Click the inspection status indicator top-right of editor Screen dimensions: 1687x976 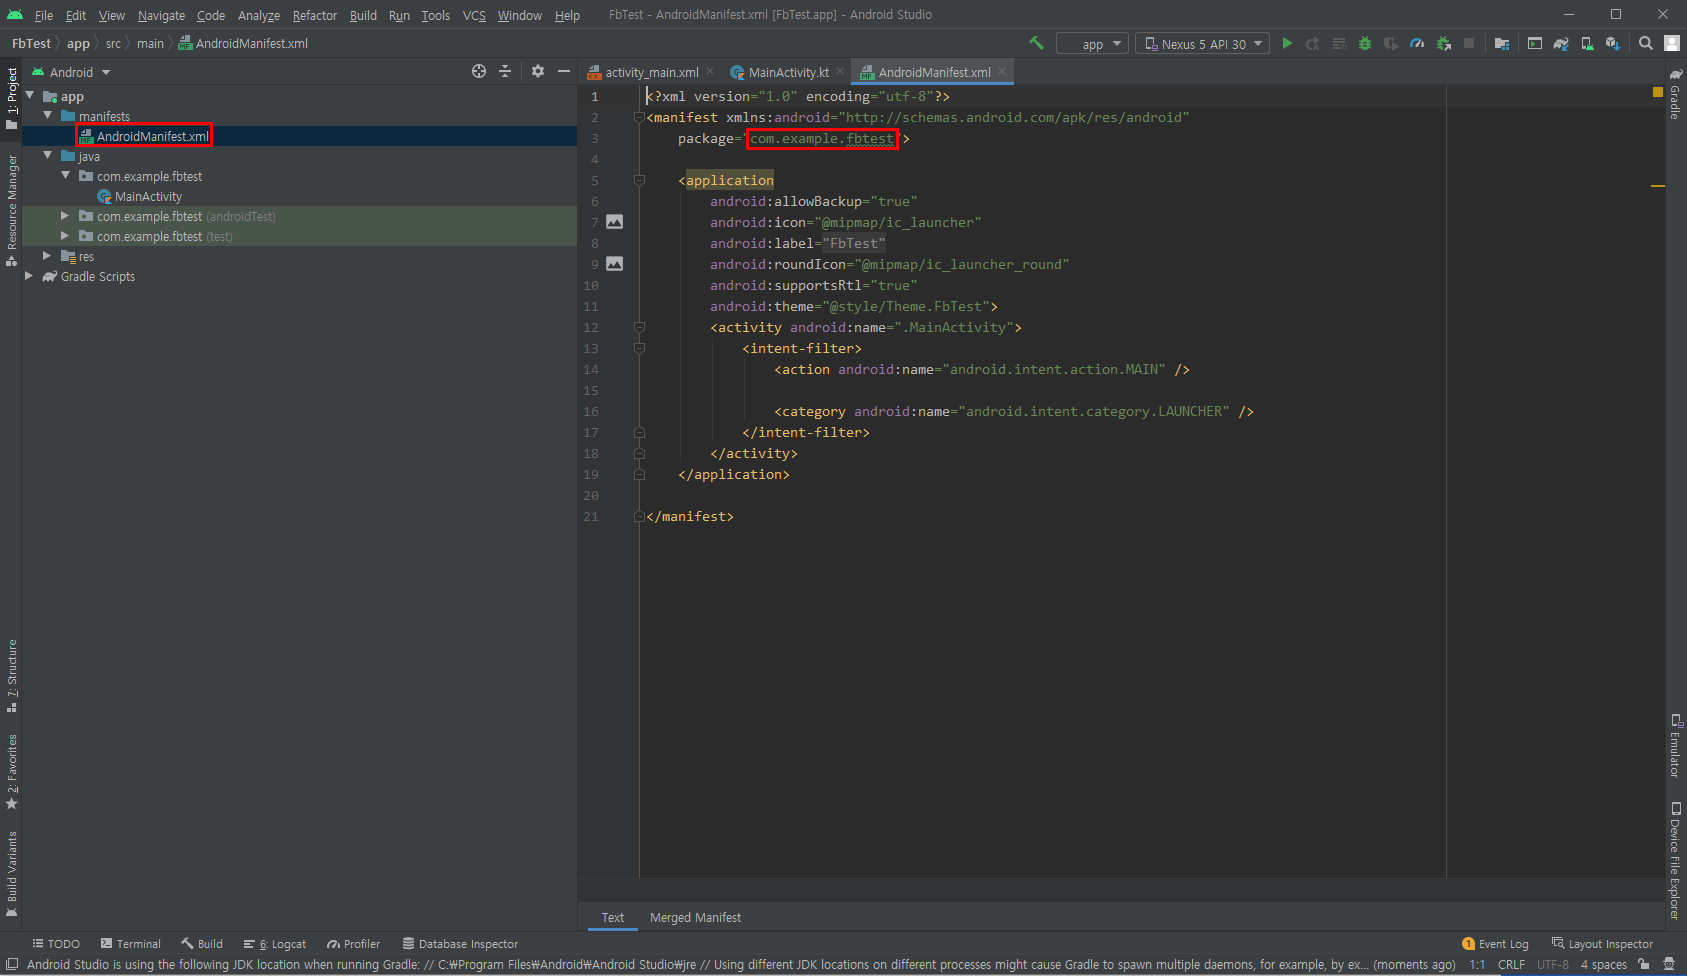pos(1658,92)
